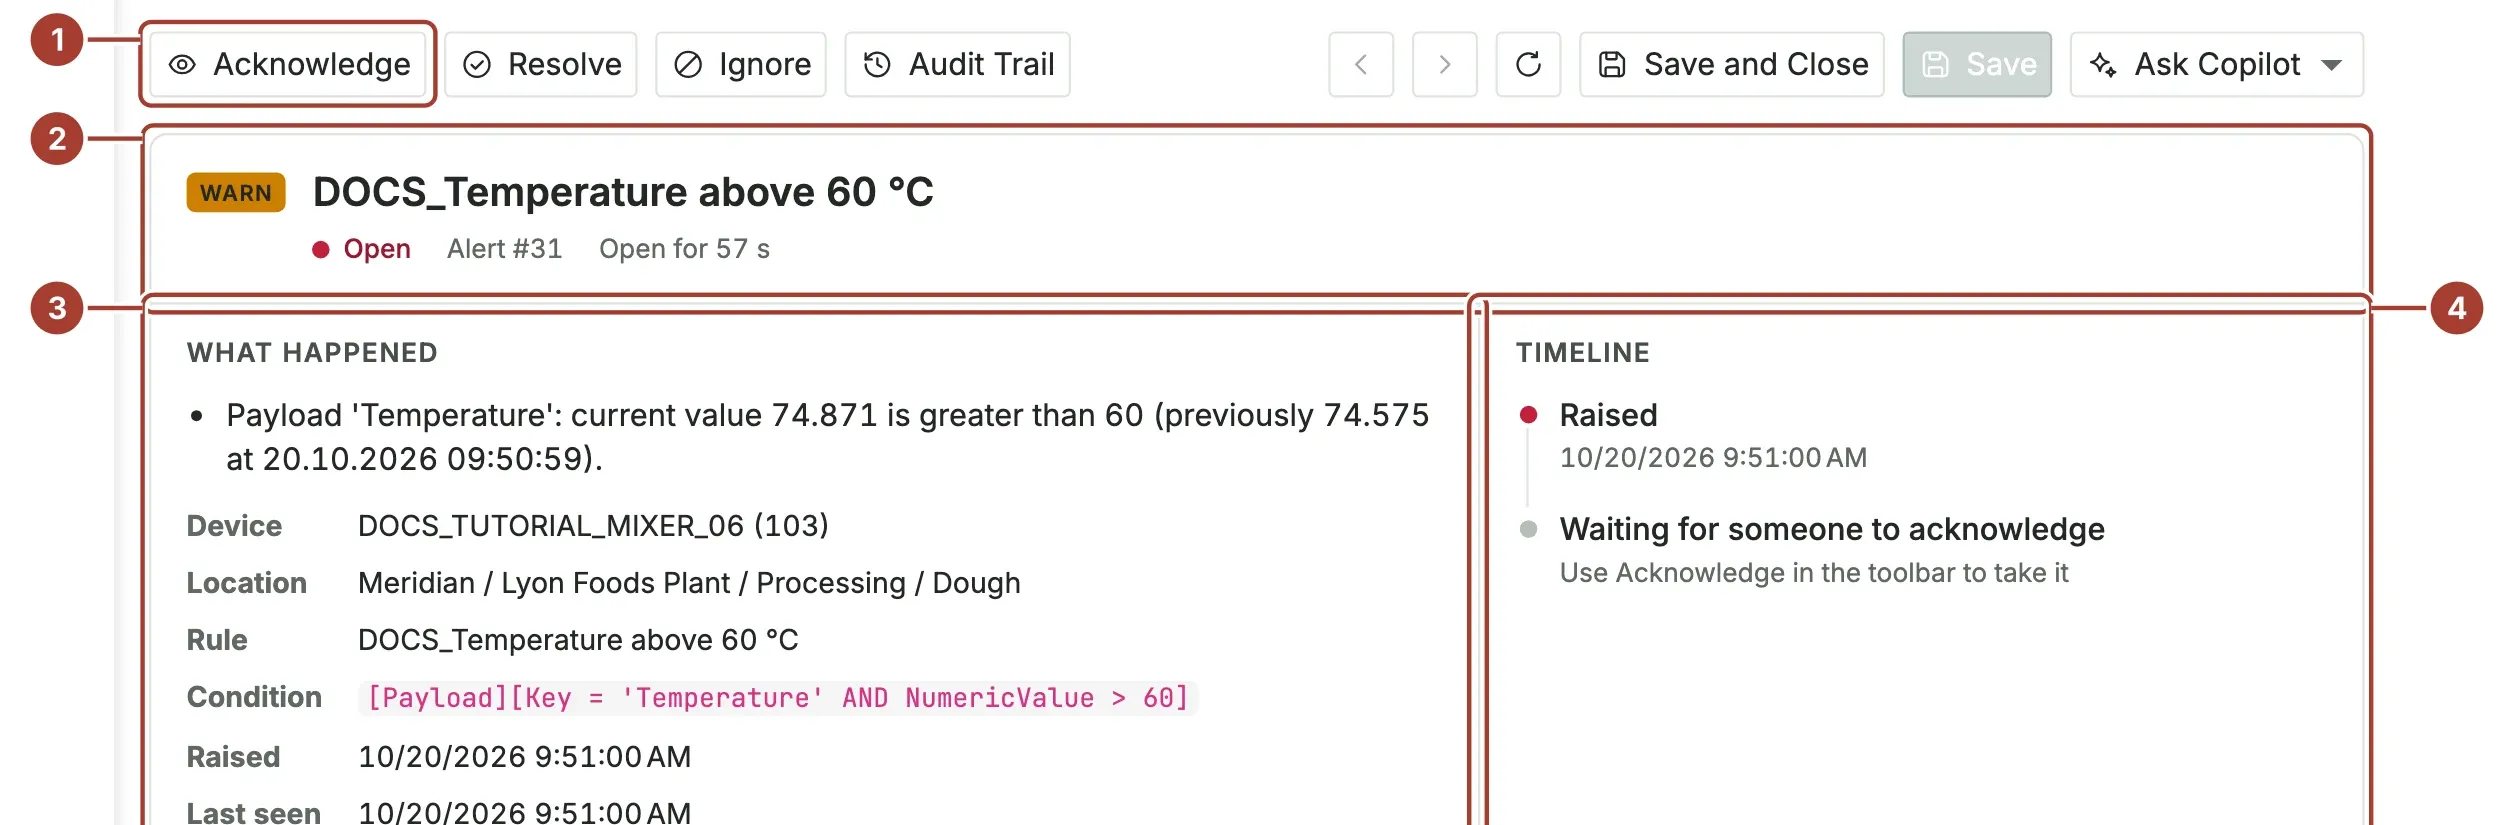This screenshot has width=2514, height=825.
Task: Click the floppy disk icon on Save and Close
Action: click(1612, 65)
